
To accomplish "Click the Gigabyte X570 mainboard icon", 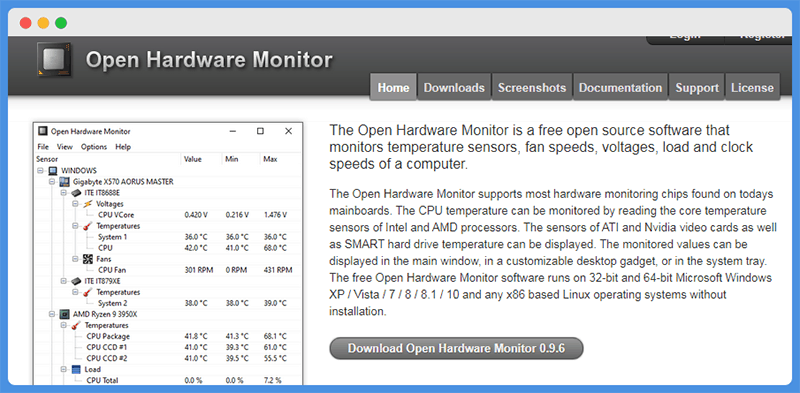I will tap(64, 182).
